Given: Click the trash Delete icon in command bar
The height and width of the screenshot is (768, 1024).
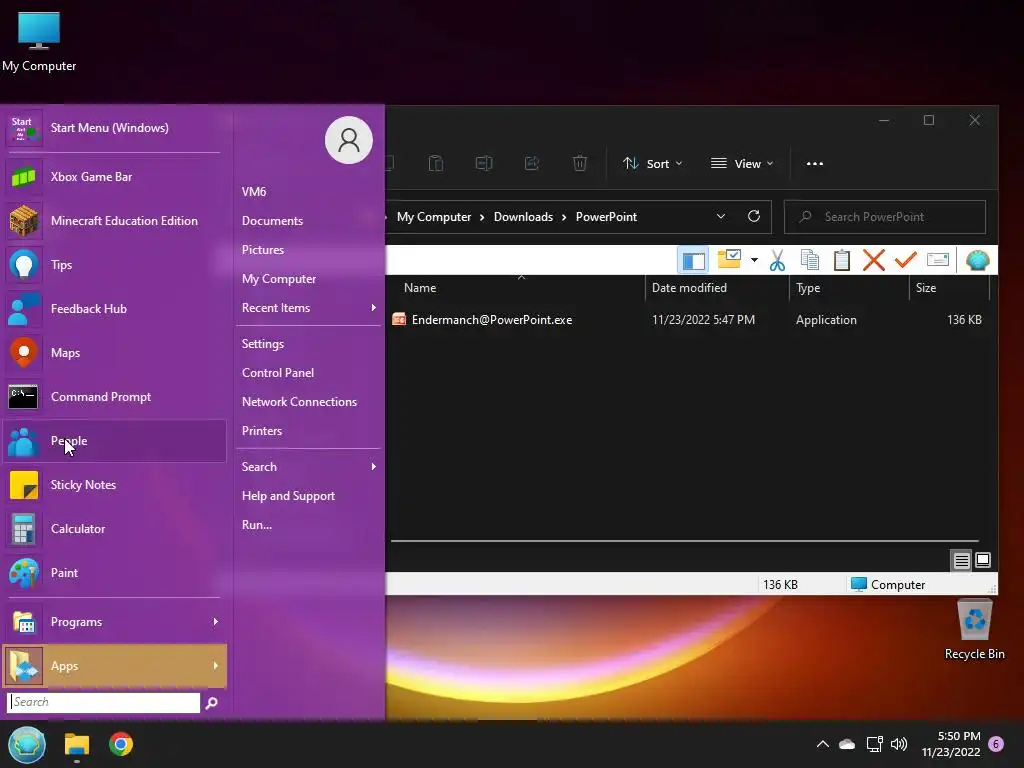Looking at the screenshot, I should tap(580, 163).
